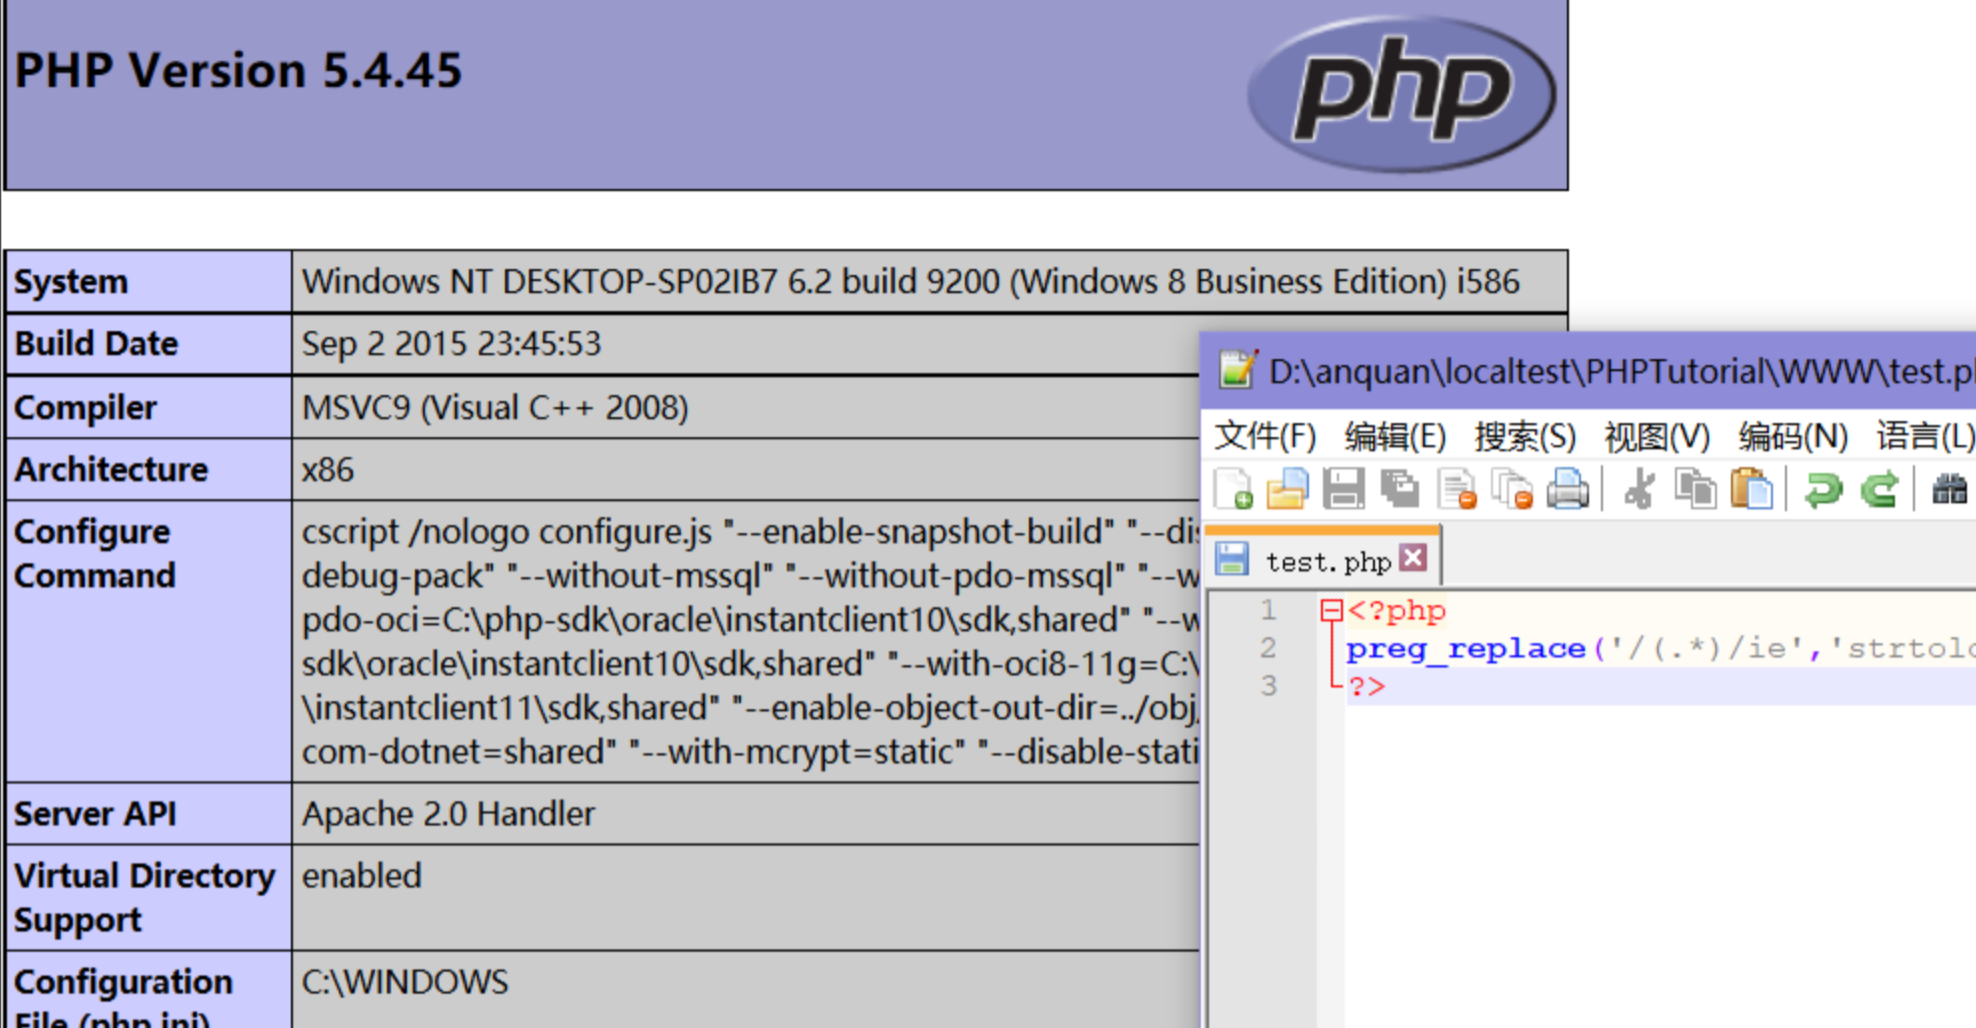Click the Windows NT DESKTOP-SP02IB7 system value

coord(911,282)
